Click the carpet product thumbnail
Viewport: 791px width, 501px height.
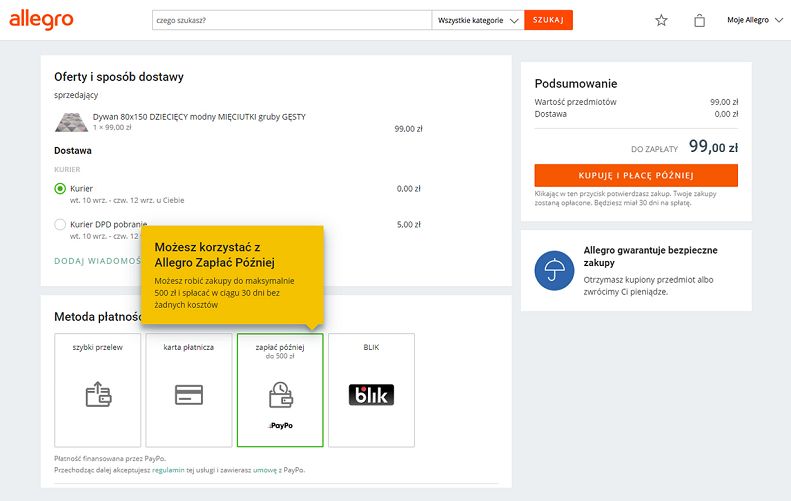(71, 122)
